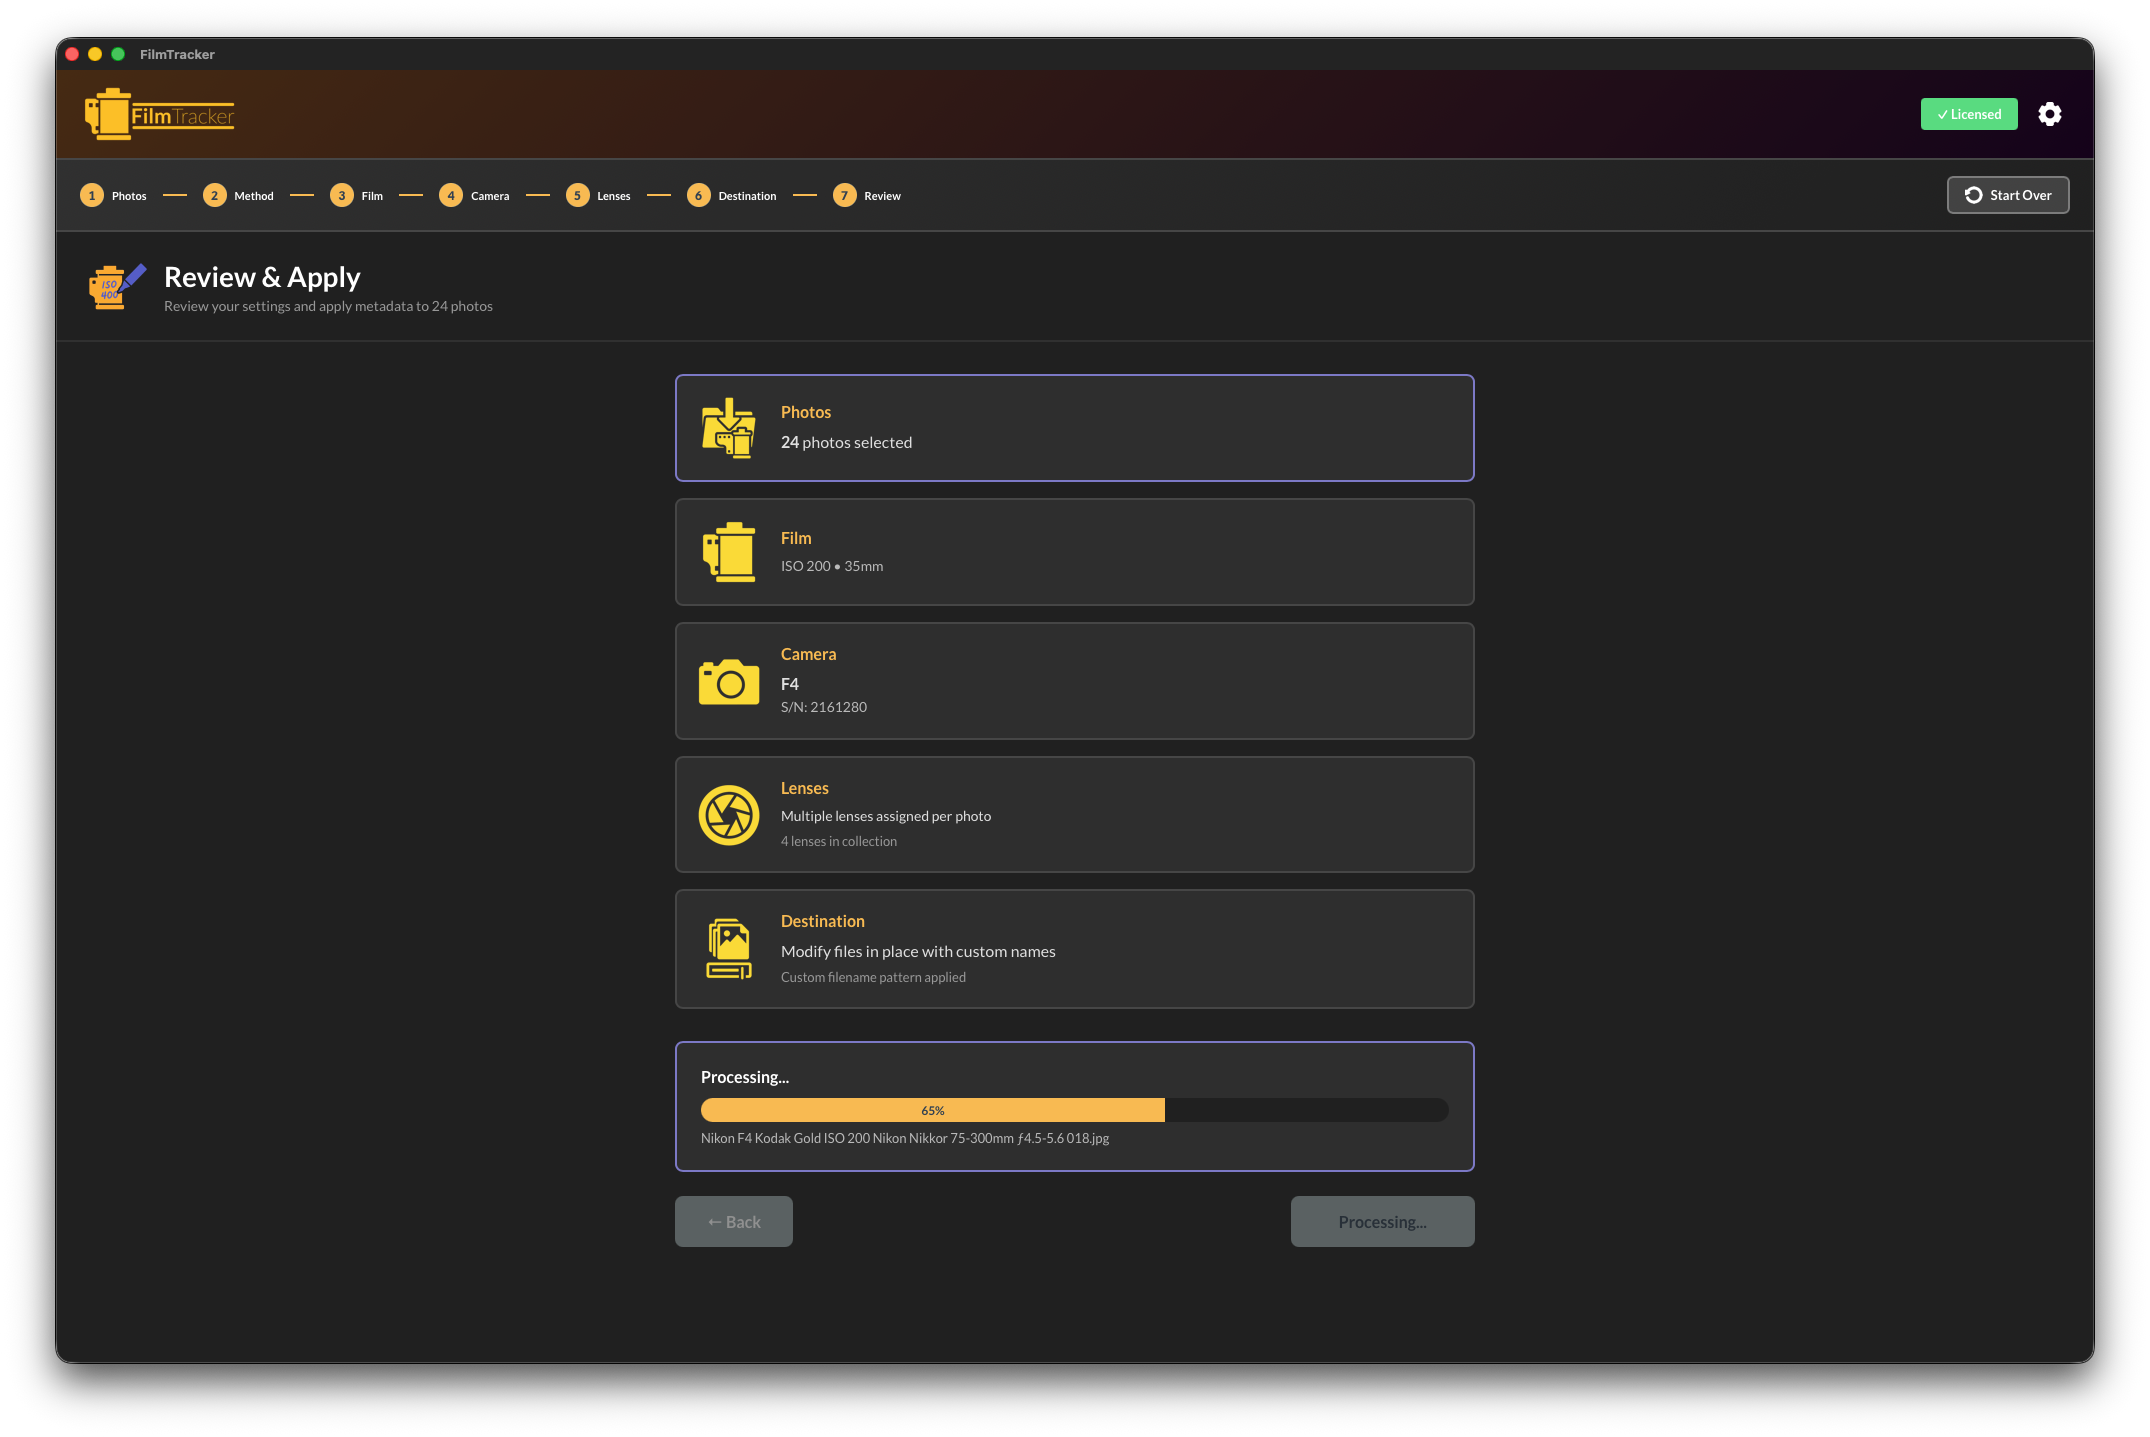Screen dimensions: 2150x1437
Task: Click the Photos card icon
Action: tap(729, 428)
